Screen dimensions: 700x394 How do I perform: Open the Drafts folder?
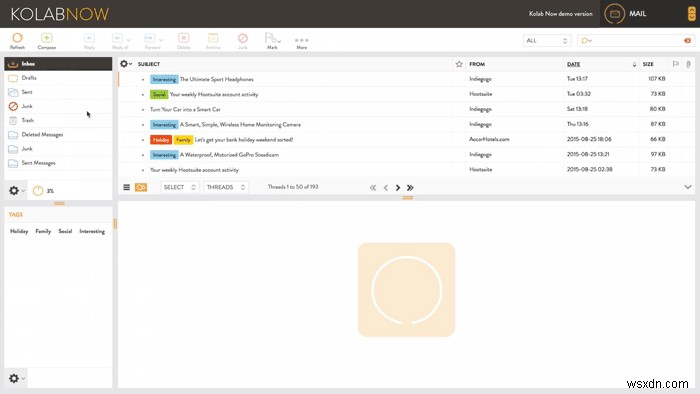tap(58, 78)
